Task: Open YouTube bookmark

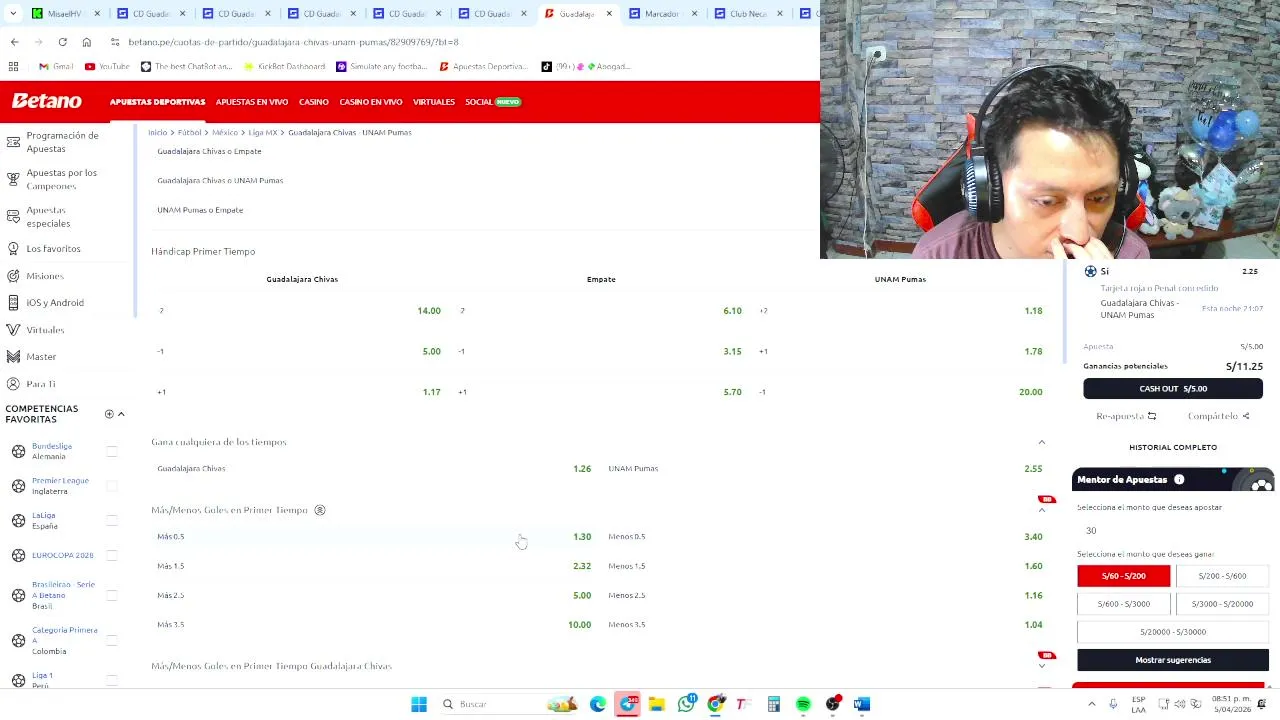Action: [x=107, y=66]
